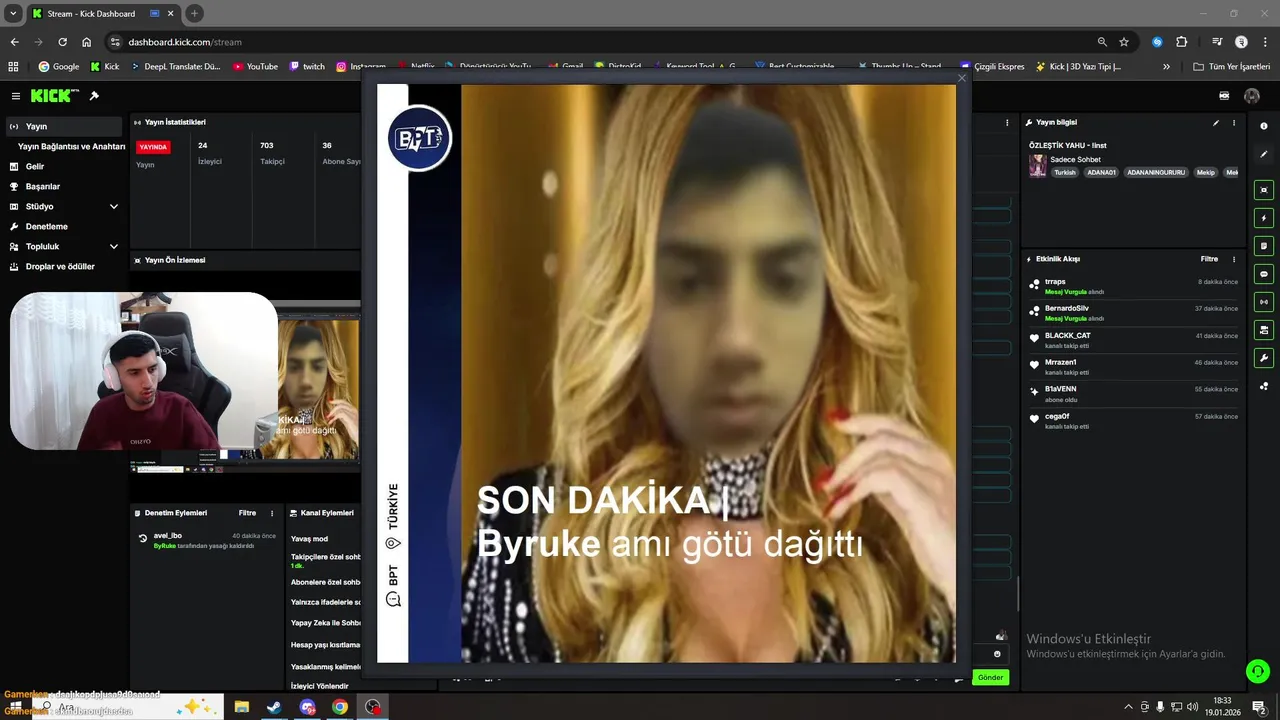This screenshot has height=720, width=1280.
Task: Toggle the stream preview widget icon in sidebar
Action: click(x=1264, y=190)
